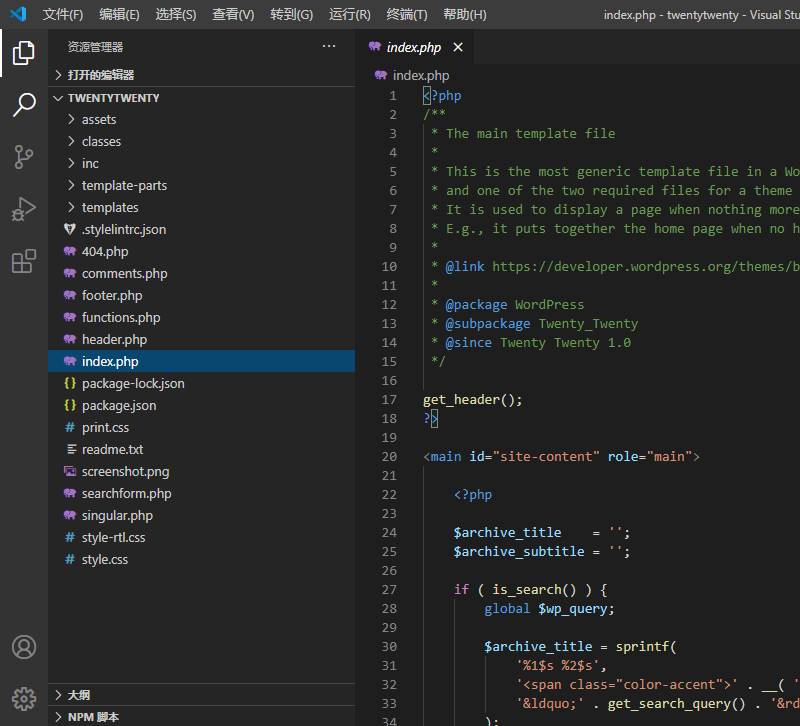Open the developer.wordpress.org link in comment
800x726 pixels.
point(645,266)
